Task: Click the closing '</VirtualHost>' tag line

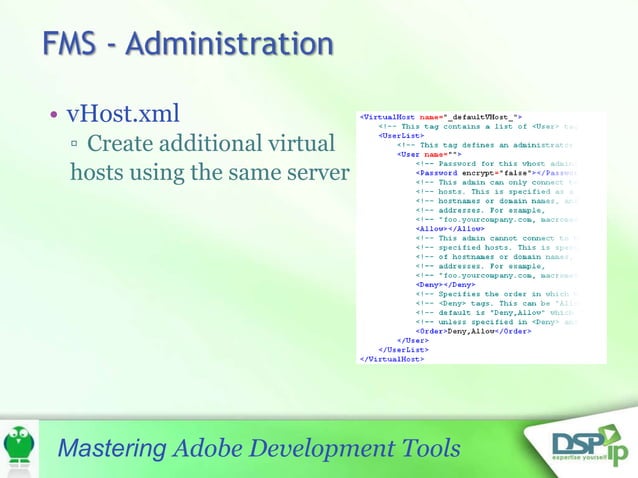Action: point(392,359)
